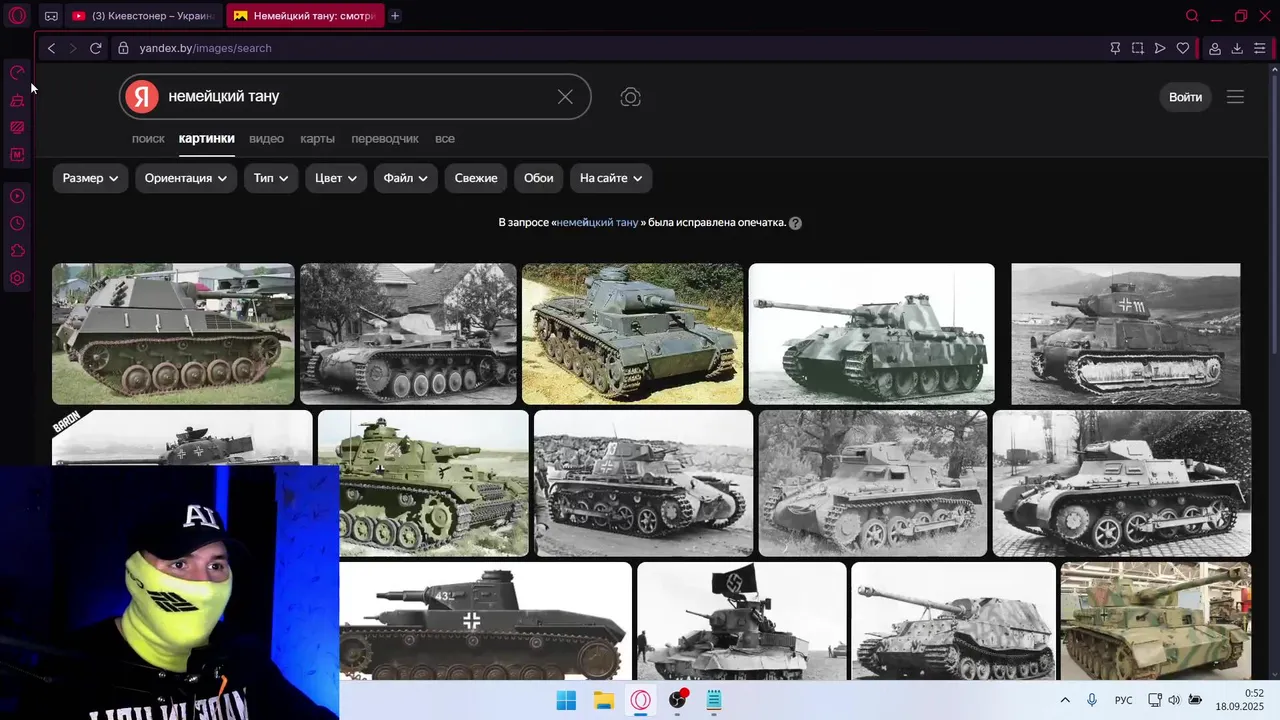The height and width of the screenshot is (720, 1280).
Task: Toggle the Обои filter
Action: point(538,178)
